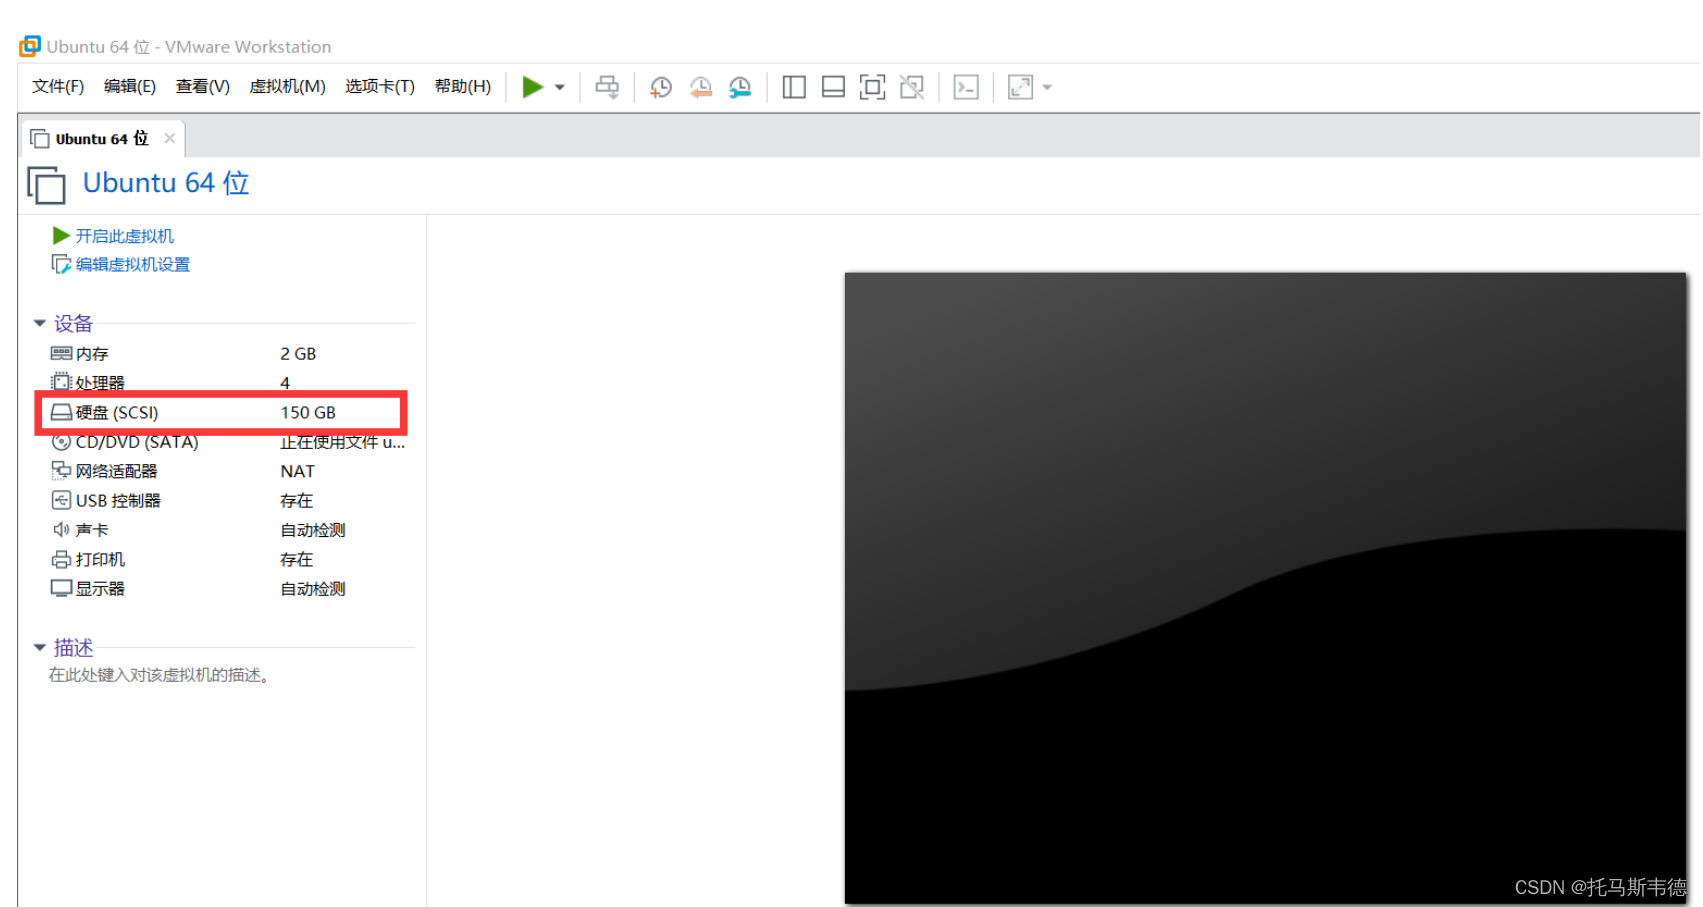This screenshot has width=1703, height=907.
Task: Close the Ubuntu 64 位 tab
Action: point(170,138)
